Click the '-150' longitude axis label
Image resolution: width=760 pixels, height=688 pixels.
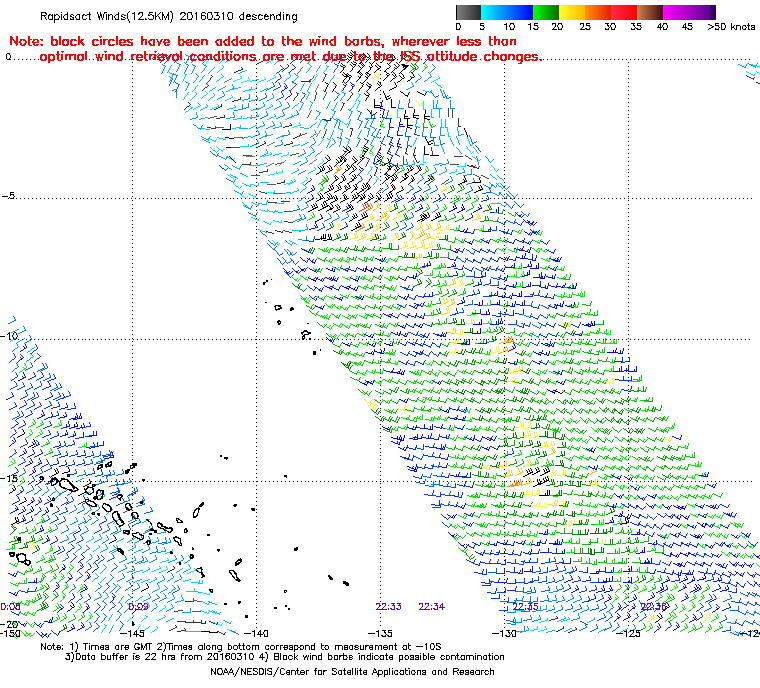click(11, 633)
